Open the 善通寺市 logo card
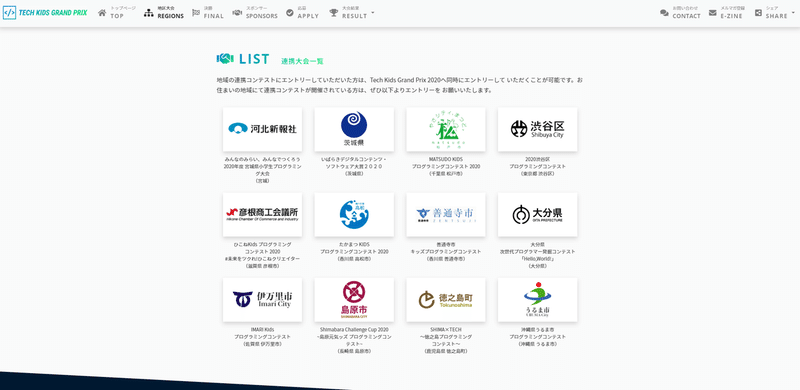 [446, 214]
